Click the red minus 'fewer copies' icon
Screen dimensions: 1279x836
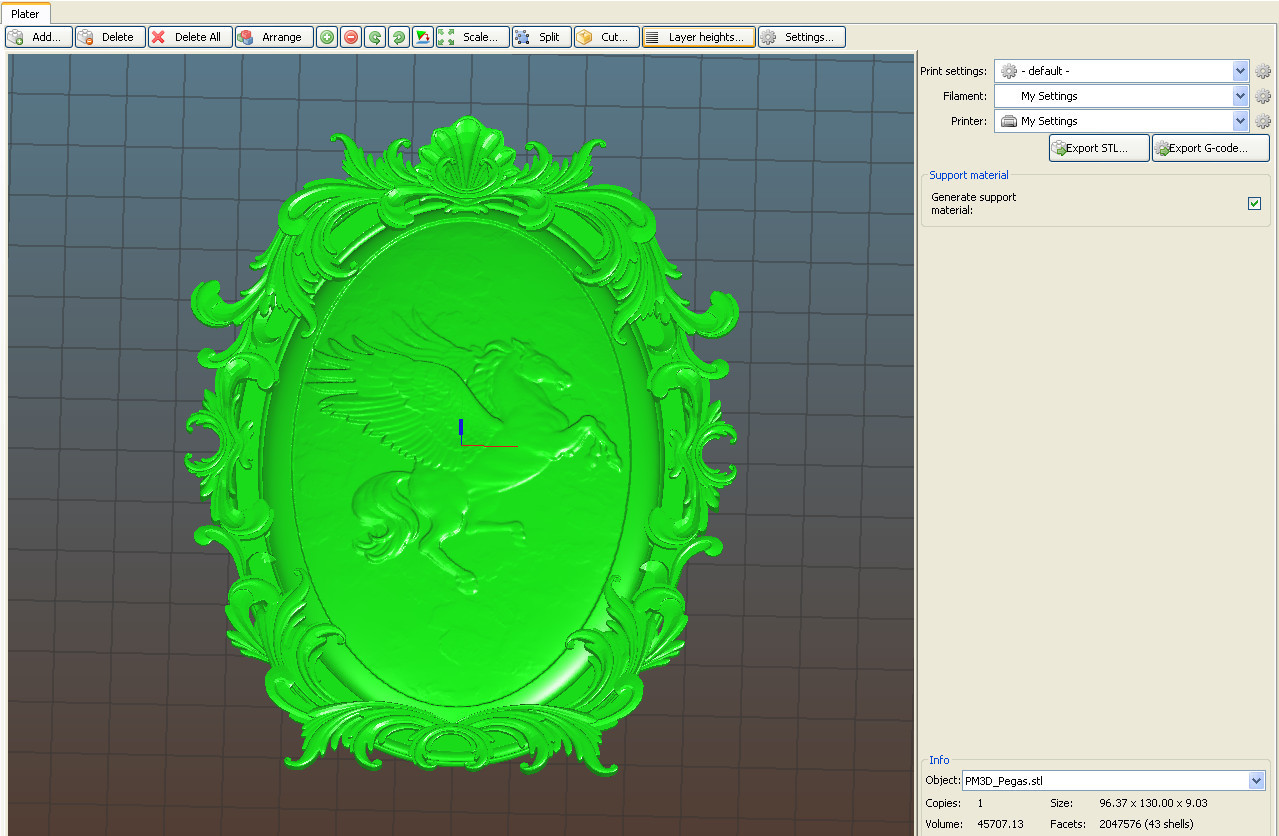pyautogui.click(x=351, y=37)
